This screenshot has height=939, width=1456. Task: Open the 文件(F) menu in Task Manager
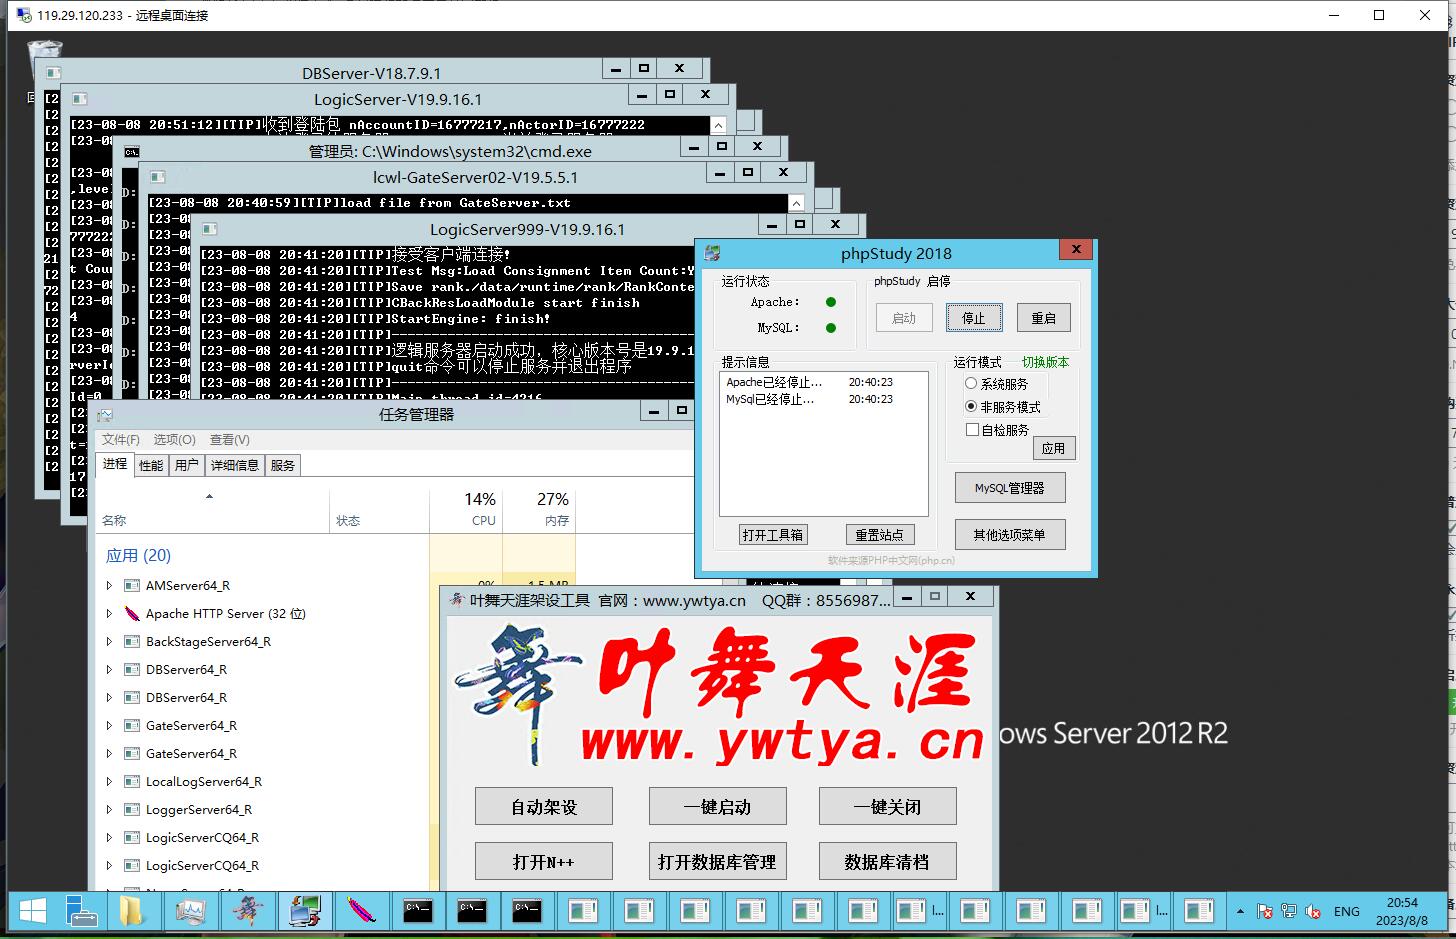point(121,440)
